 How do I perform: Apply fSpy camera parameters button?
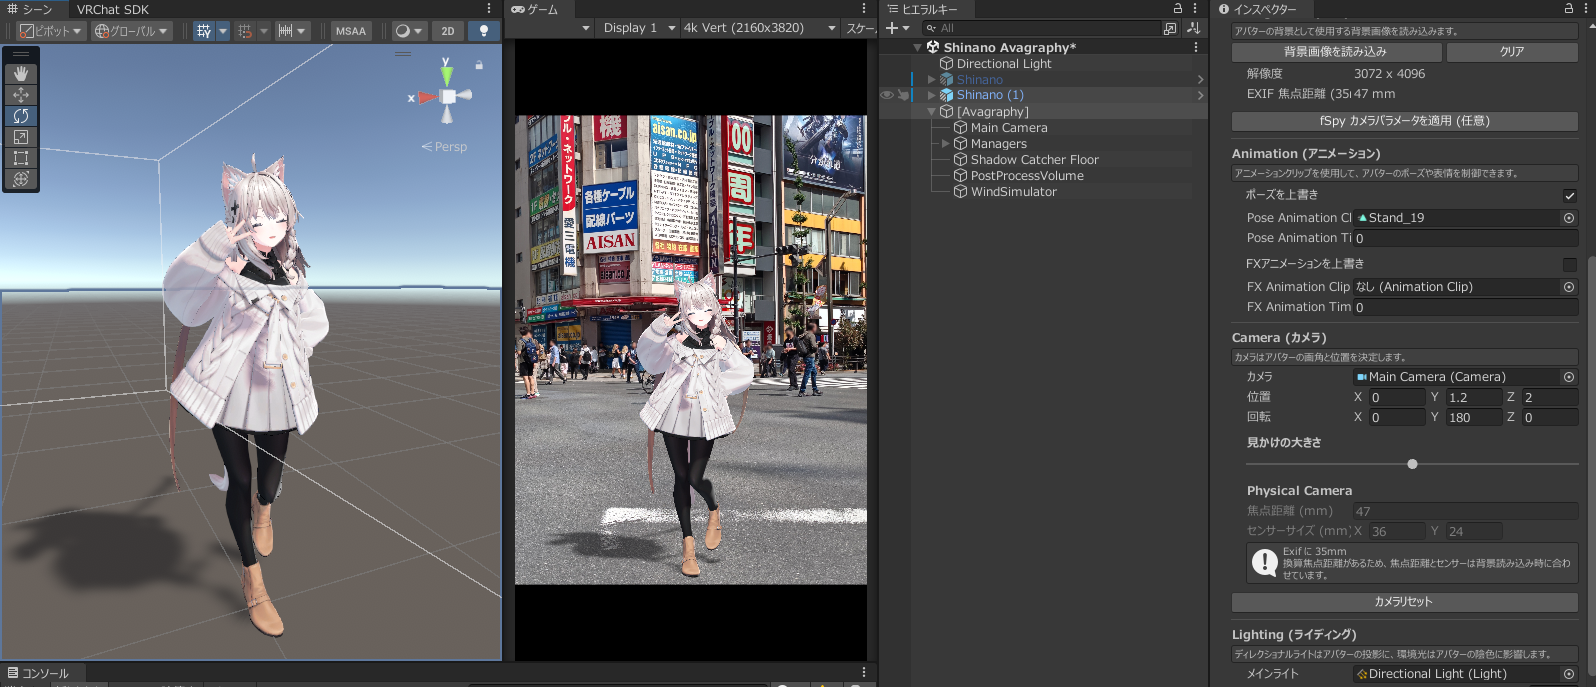(1404, 121)
